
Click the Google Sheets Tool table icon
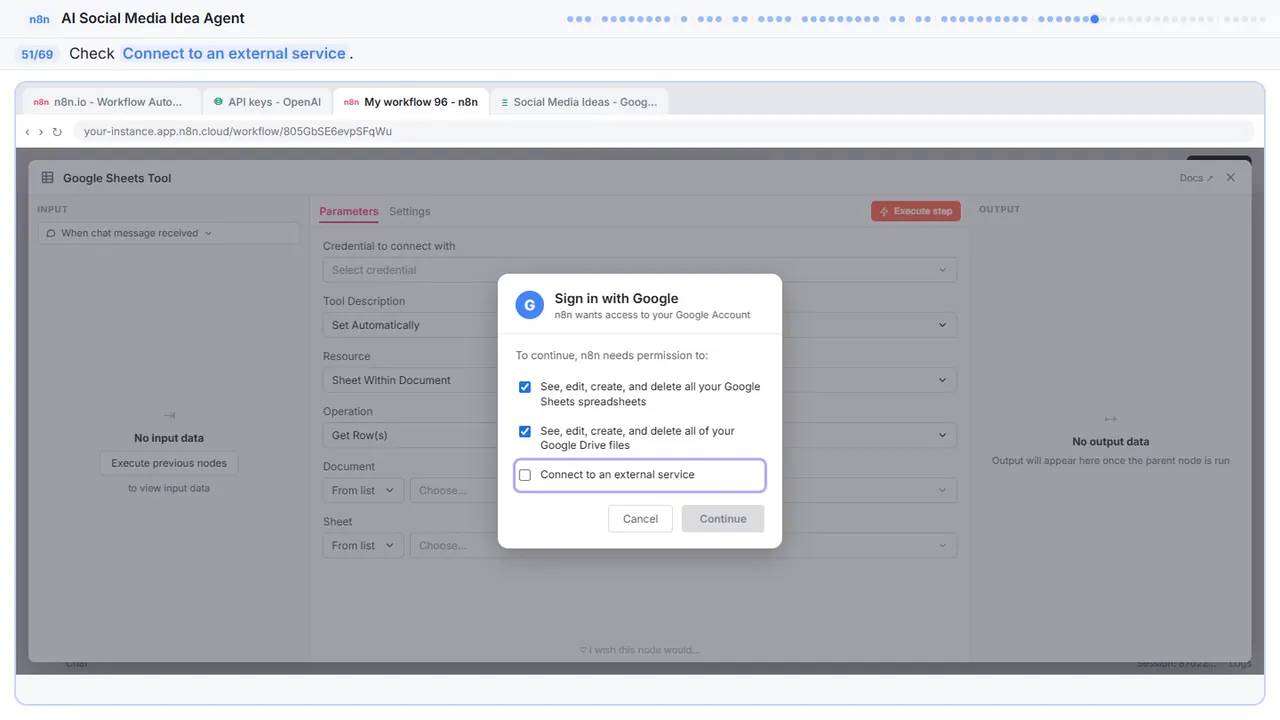pos(47,178)
